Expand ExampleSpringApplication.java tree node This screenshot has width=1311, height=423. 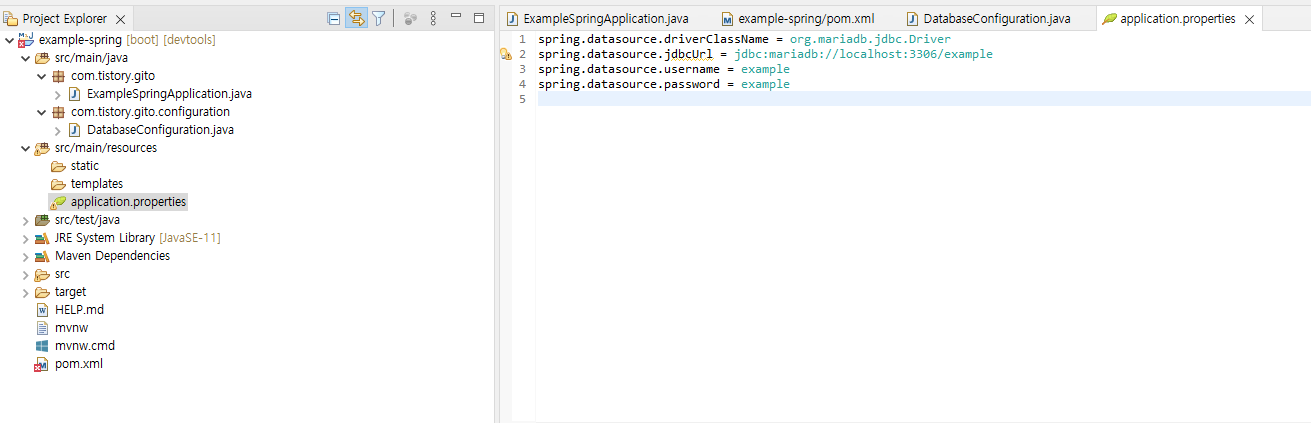[x=57, y=94]
